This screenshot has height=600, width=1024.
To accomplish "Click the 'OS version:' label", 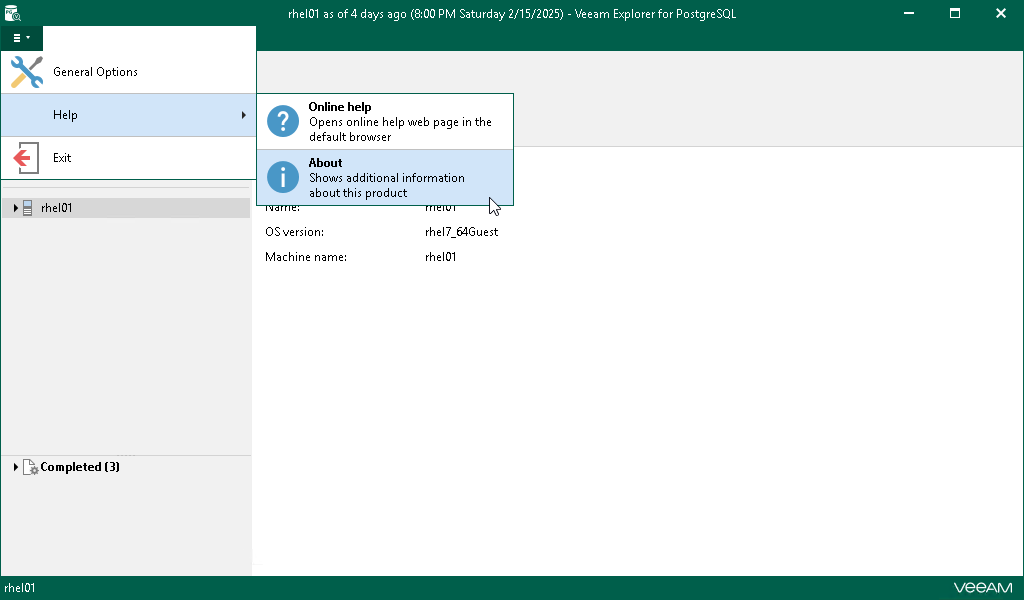I will click(x=295, y=232).
